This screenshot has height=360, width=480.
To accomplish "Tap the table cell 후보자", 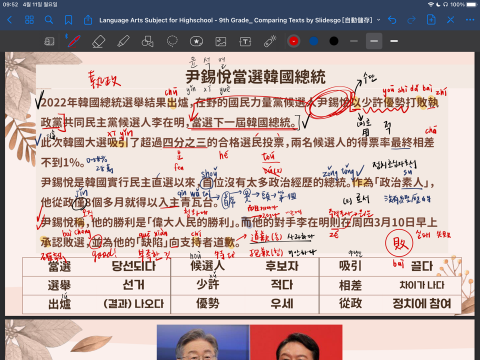I will pyautogui.click(x=282, y=266).
